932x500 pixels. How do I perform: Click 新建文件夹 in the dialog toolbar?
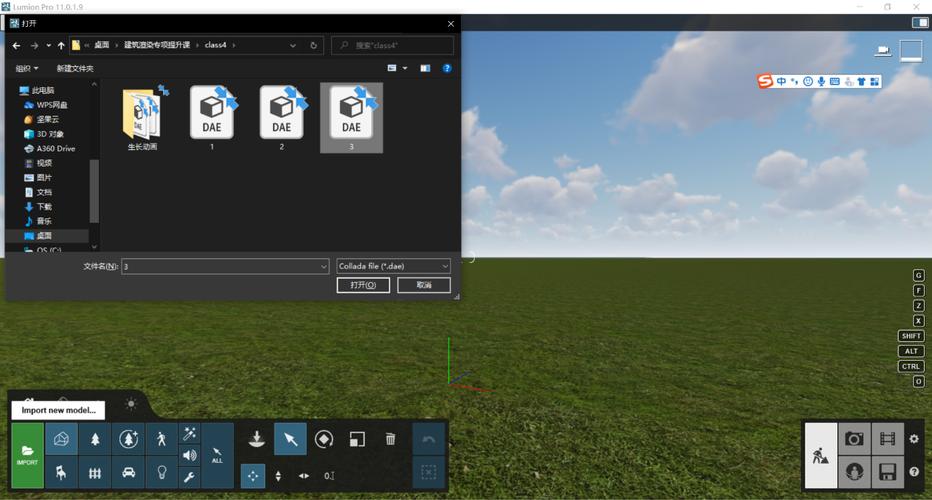[75, 68]
